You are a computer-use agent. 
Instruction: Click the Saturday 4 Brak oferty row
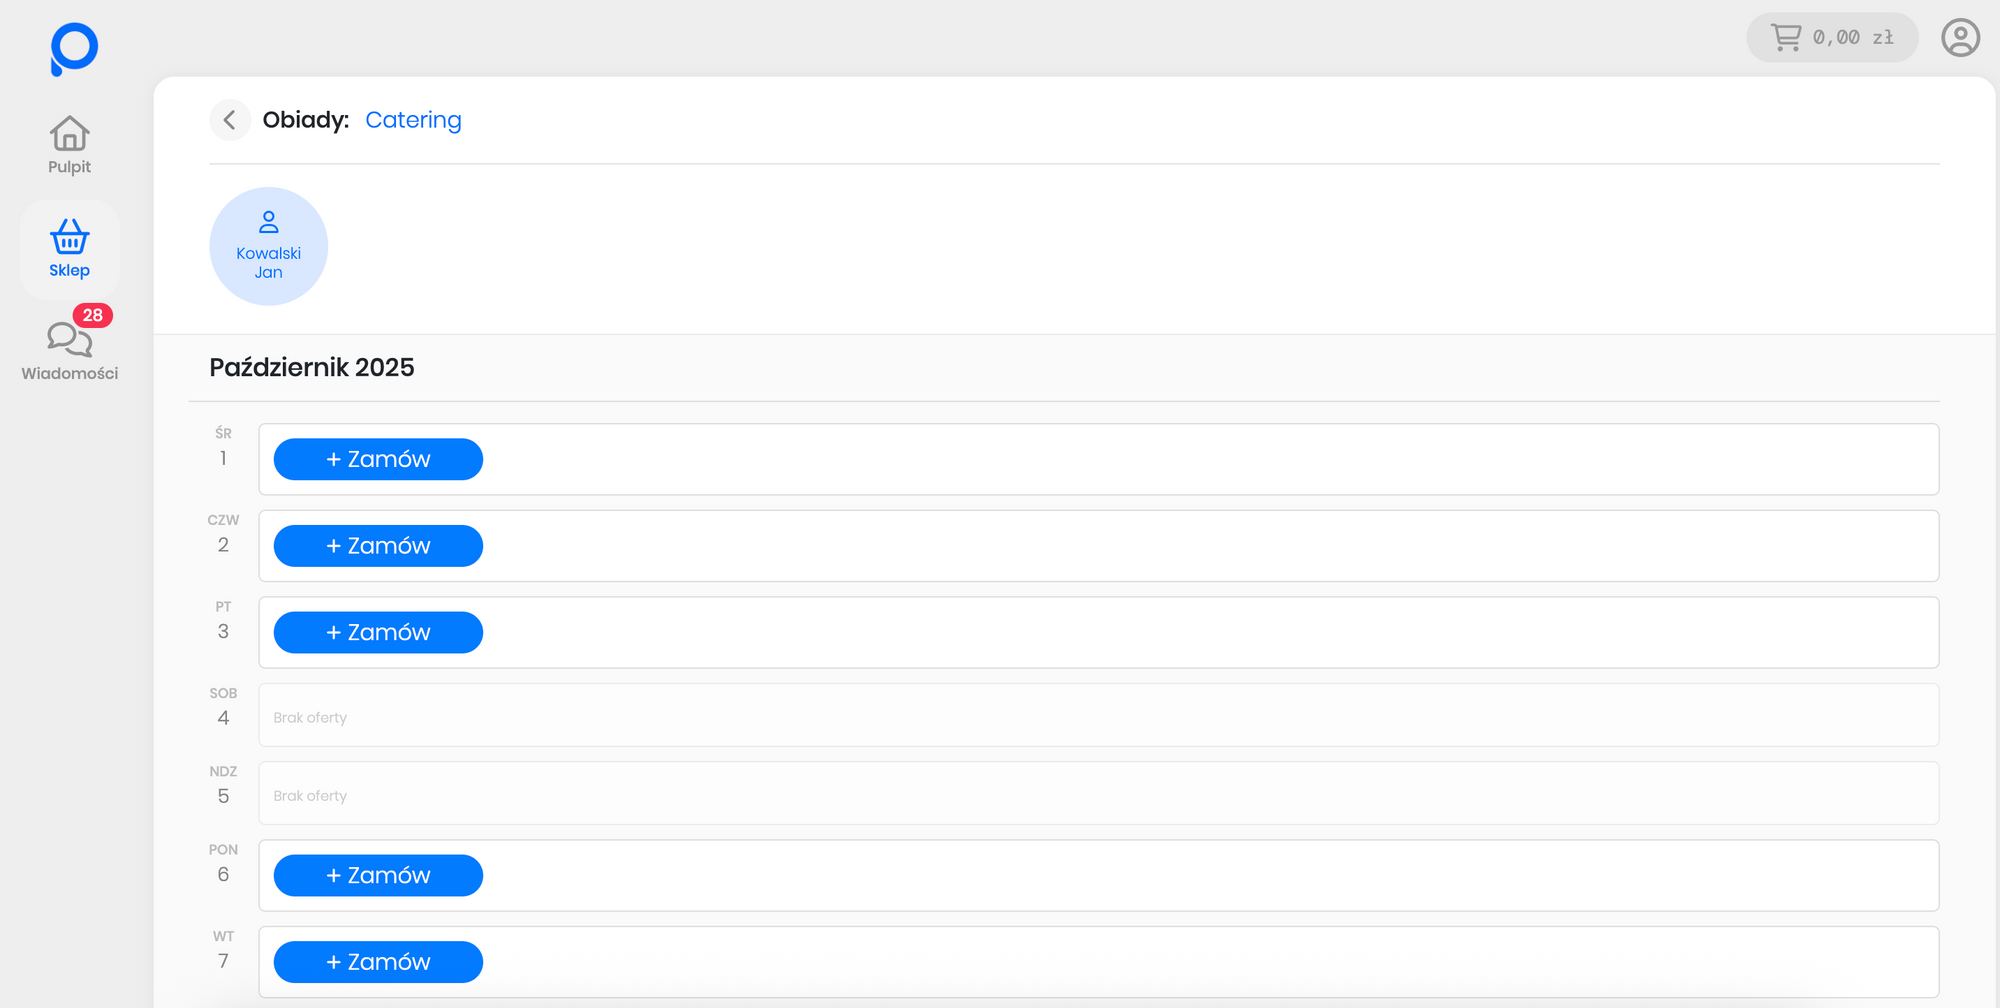click(x=1098, y=715)
